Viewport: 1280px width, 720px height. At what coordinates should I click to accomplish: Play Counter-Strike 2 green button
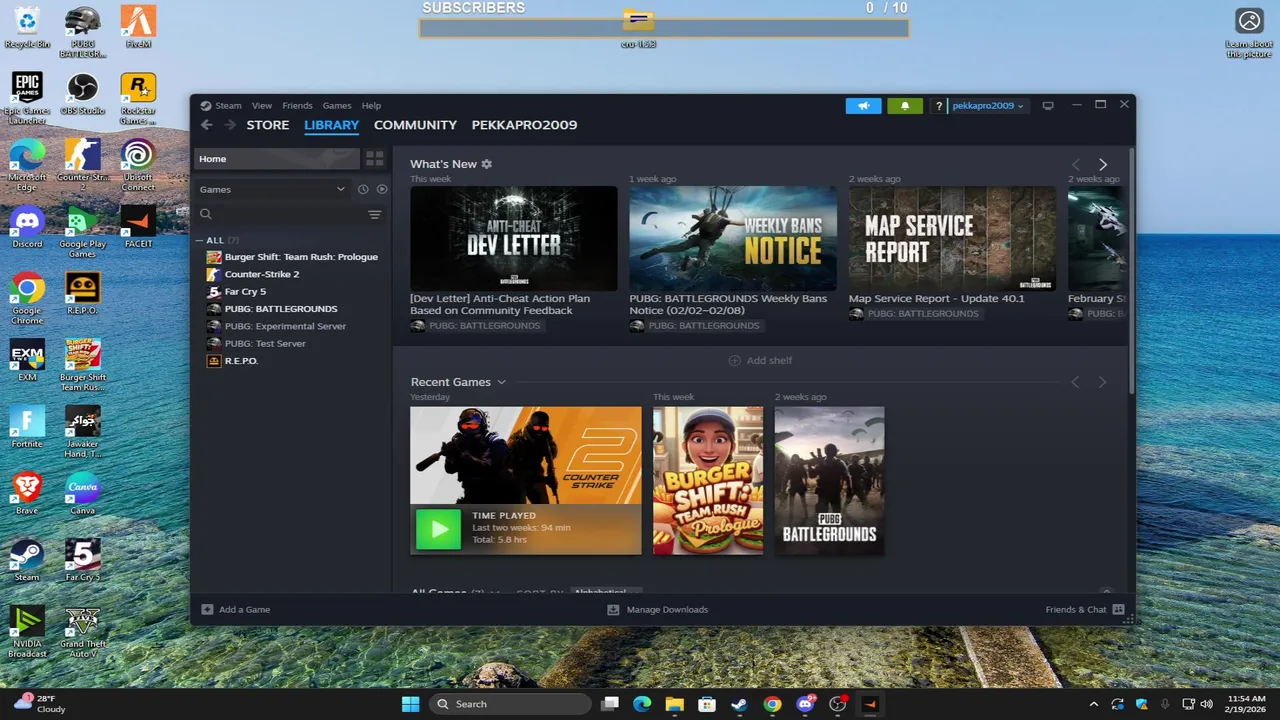(438, 529)
